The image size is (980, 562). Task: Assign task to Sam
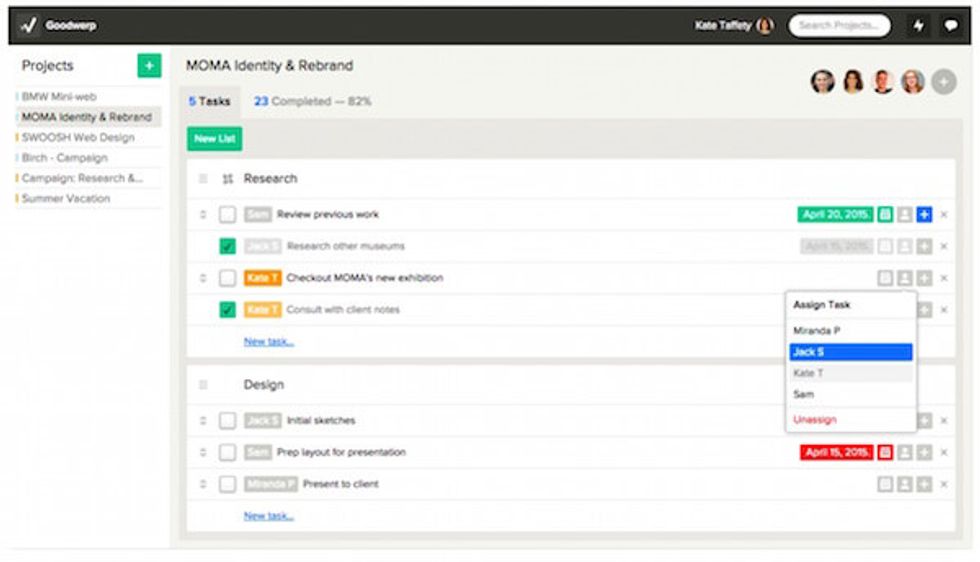851,394
